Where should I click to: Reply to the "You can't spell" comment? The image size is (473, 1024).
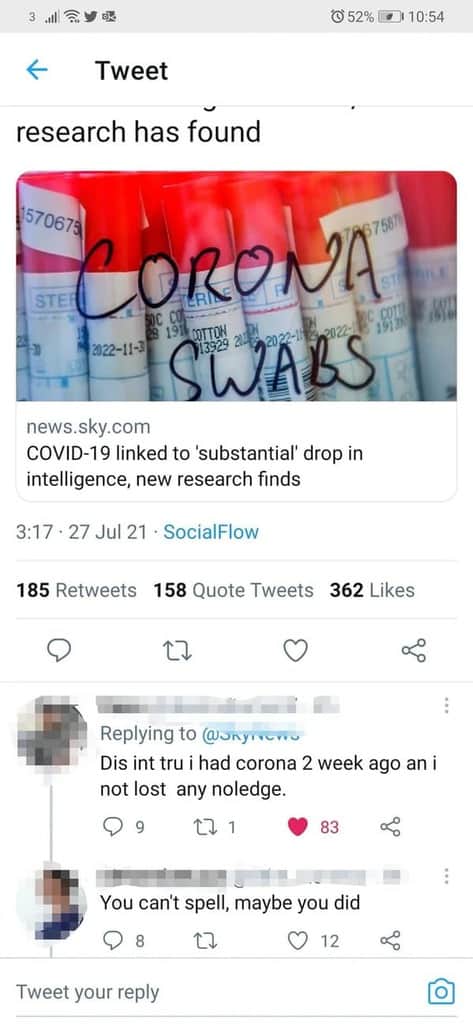pos(113,940)
